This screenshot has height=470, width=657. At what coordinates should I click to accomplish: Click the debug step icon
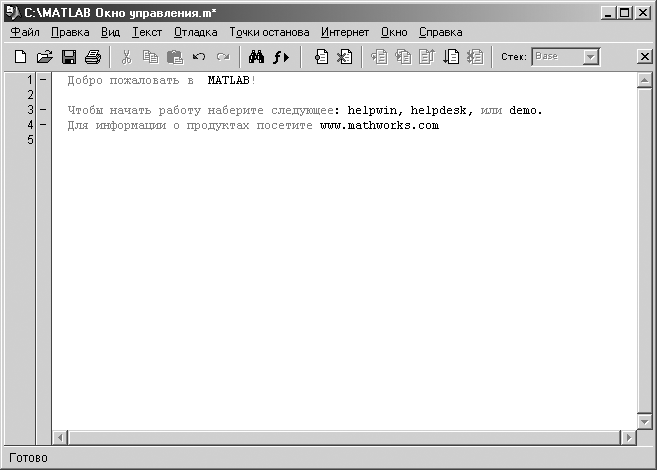point(379,57)
